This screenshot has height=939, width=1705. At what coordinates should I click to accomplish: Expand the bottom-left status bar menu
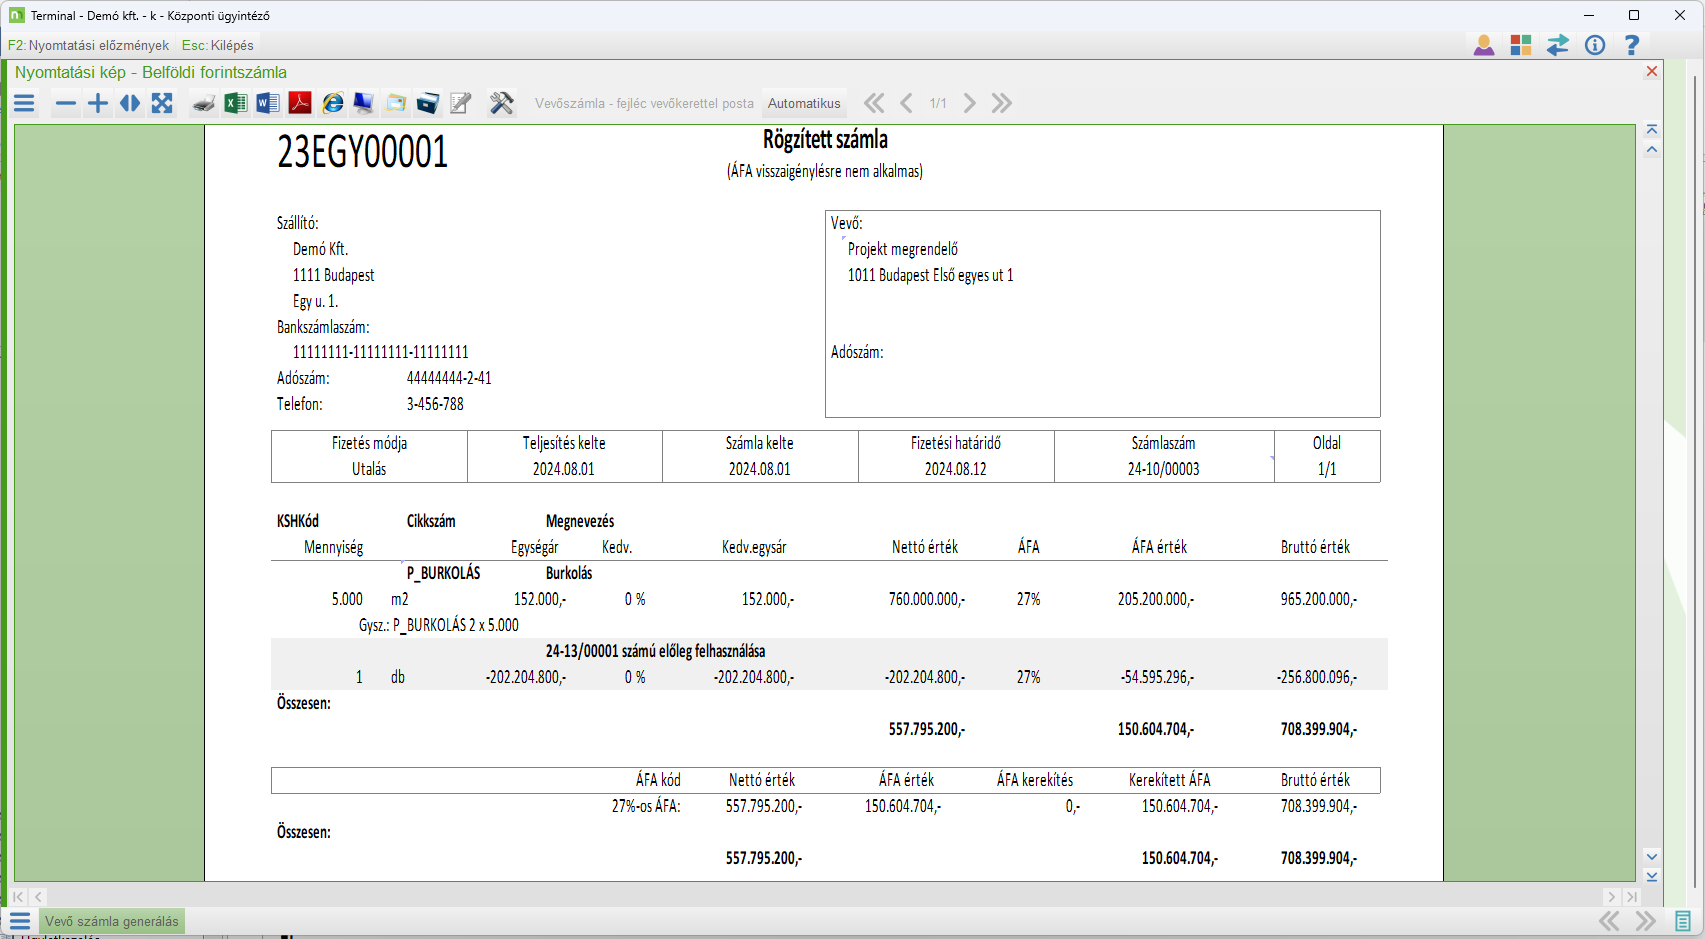point(20,921)
